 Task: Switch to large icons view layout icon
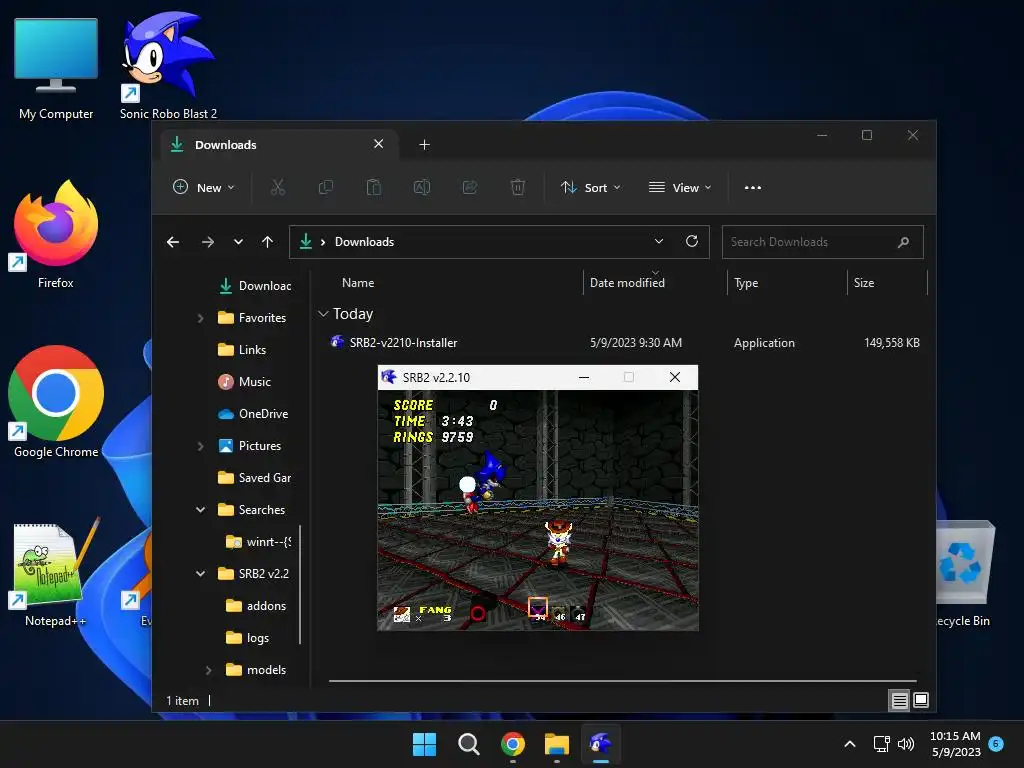[921, 700]
